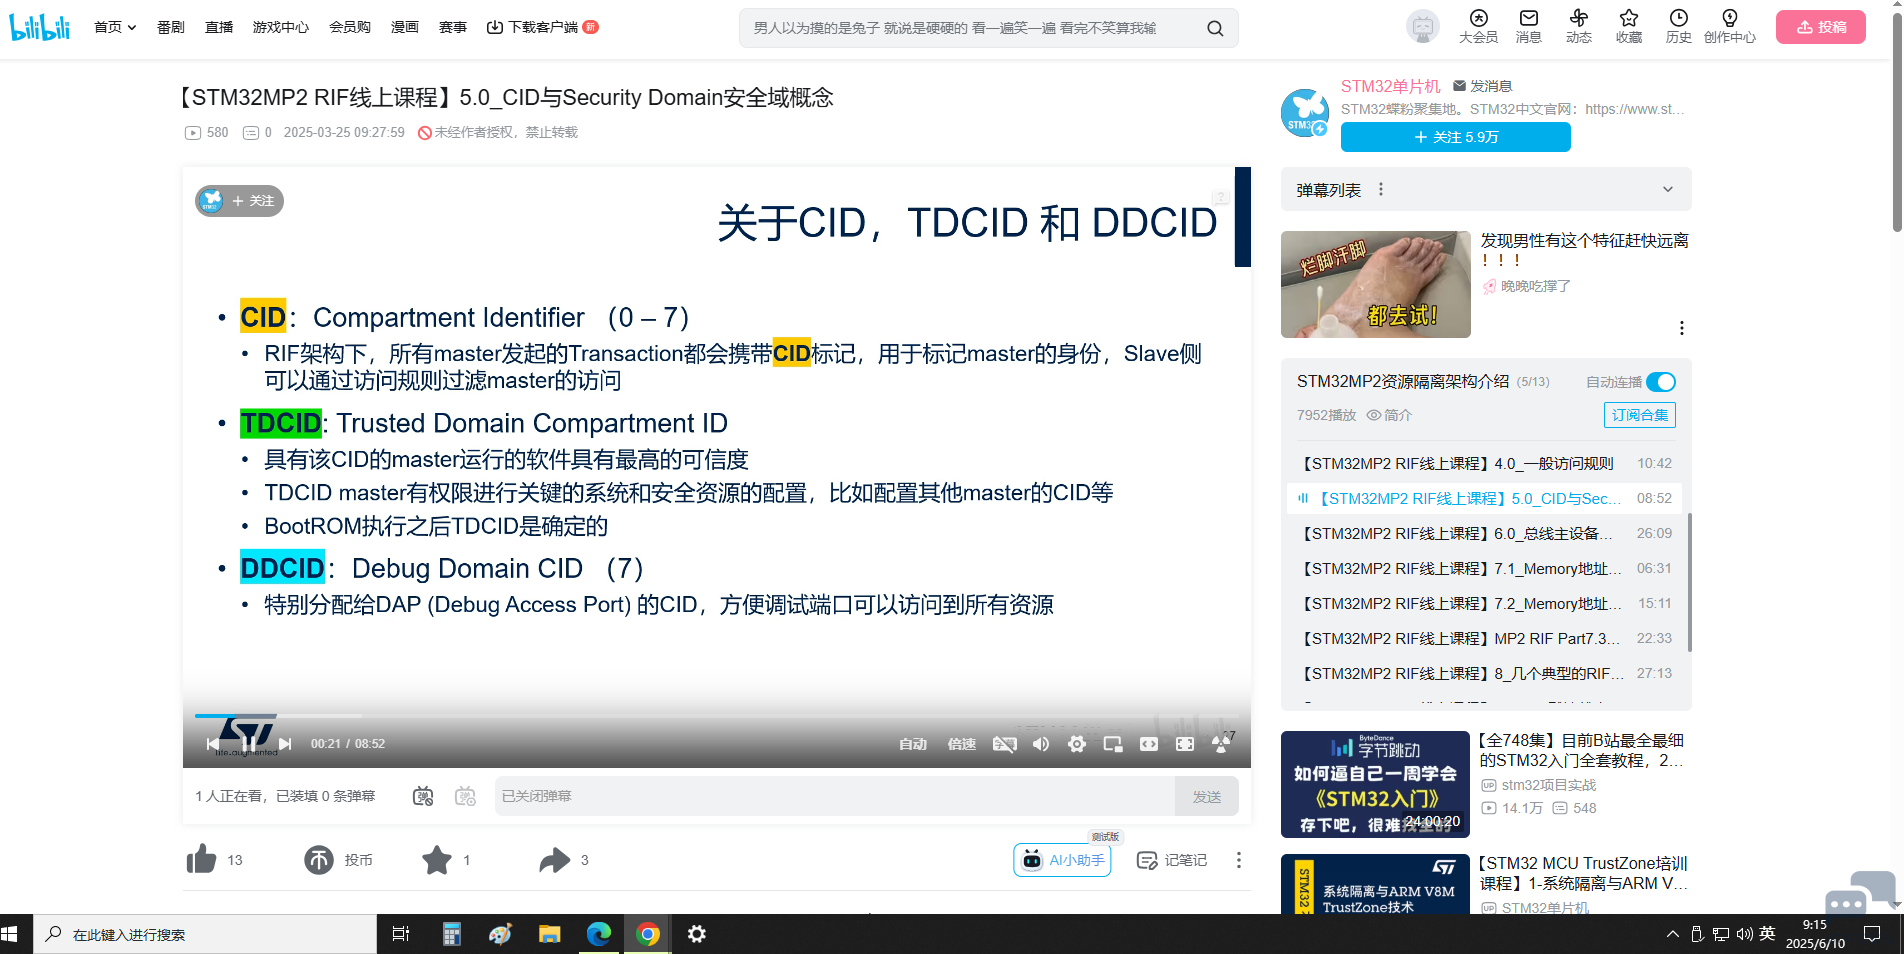Open File Explorer from taskbar
This screenshot has height=954, width=1904.
tap(549, 934)
